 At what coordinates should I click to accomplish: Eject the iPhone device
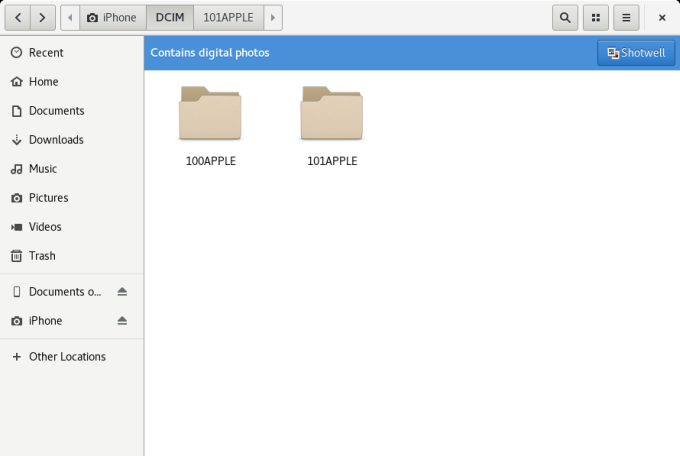(122, 321)
